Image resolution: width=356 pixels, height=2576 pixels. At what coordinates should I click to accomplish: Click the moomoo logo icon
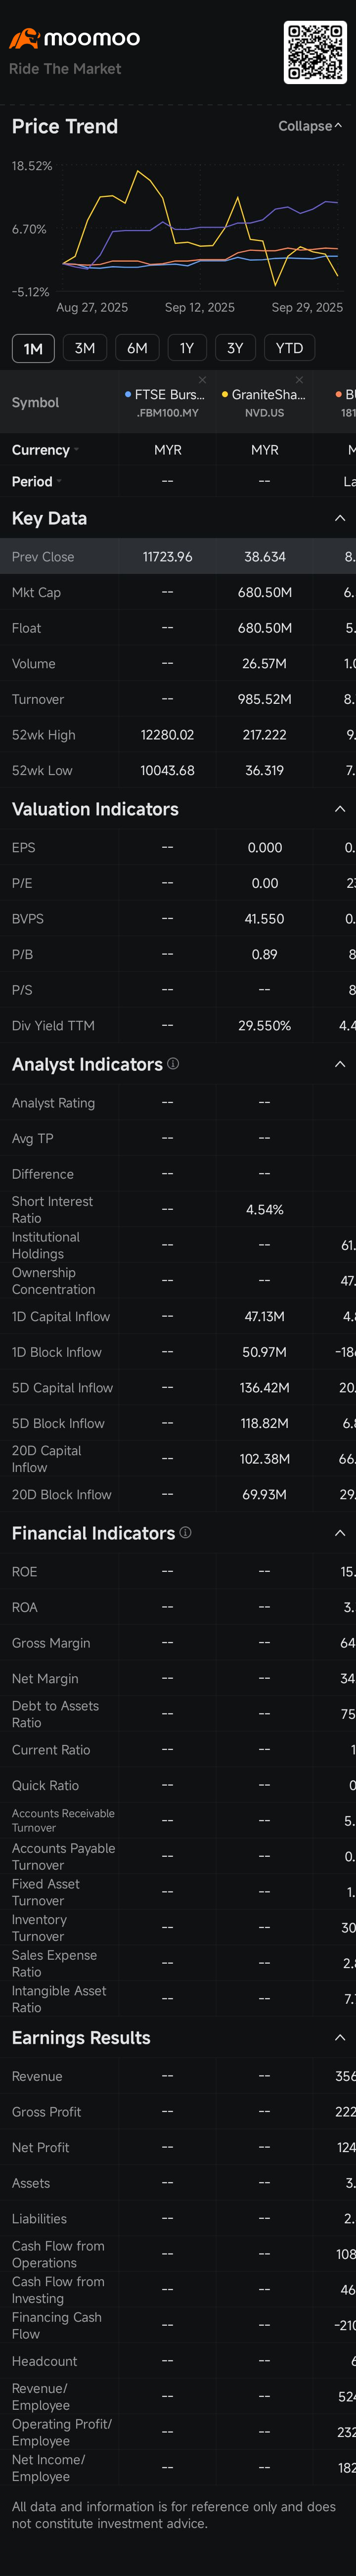(24, 39)
